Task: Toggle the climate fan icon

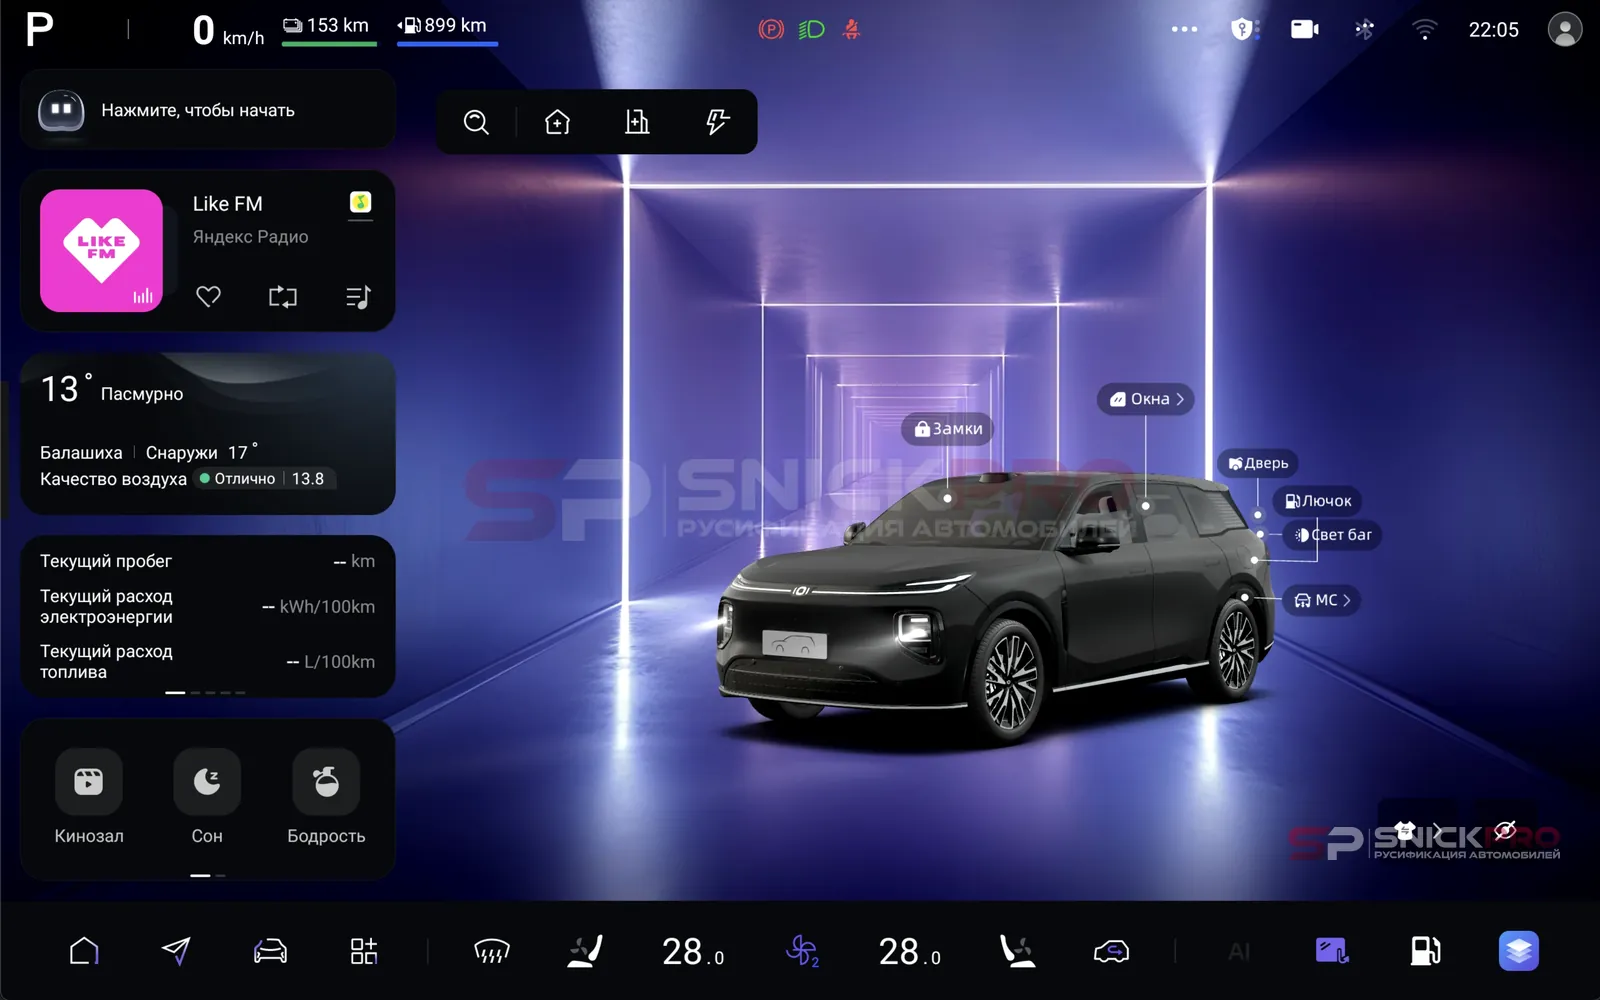Action: (802, 951)
